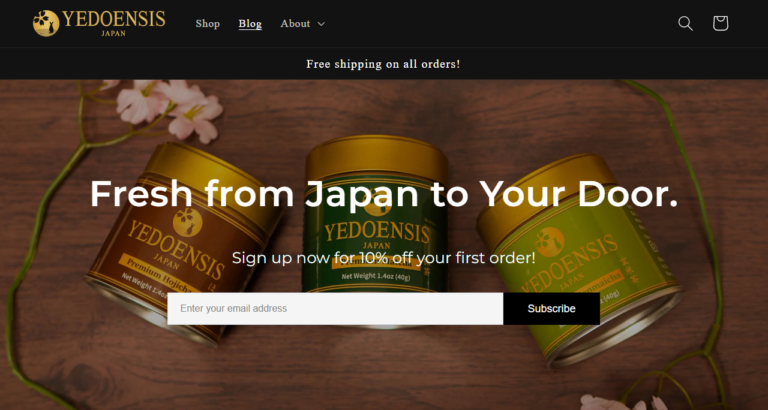This screenshot has height=410, width=768.
Task: Select the light green tea tin
Action: [580, 260]
